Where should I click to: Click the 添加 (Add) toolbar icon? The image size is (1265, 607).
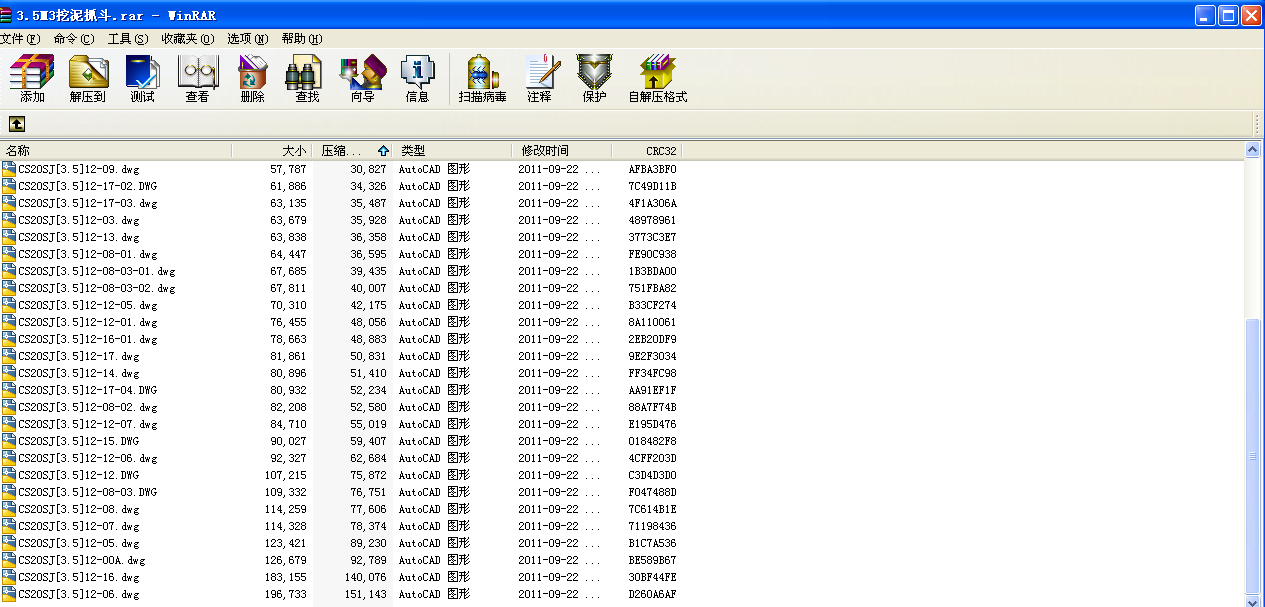point(32,79)
